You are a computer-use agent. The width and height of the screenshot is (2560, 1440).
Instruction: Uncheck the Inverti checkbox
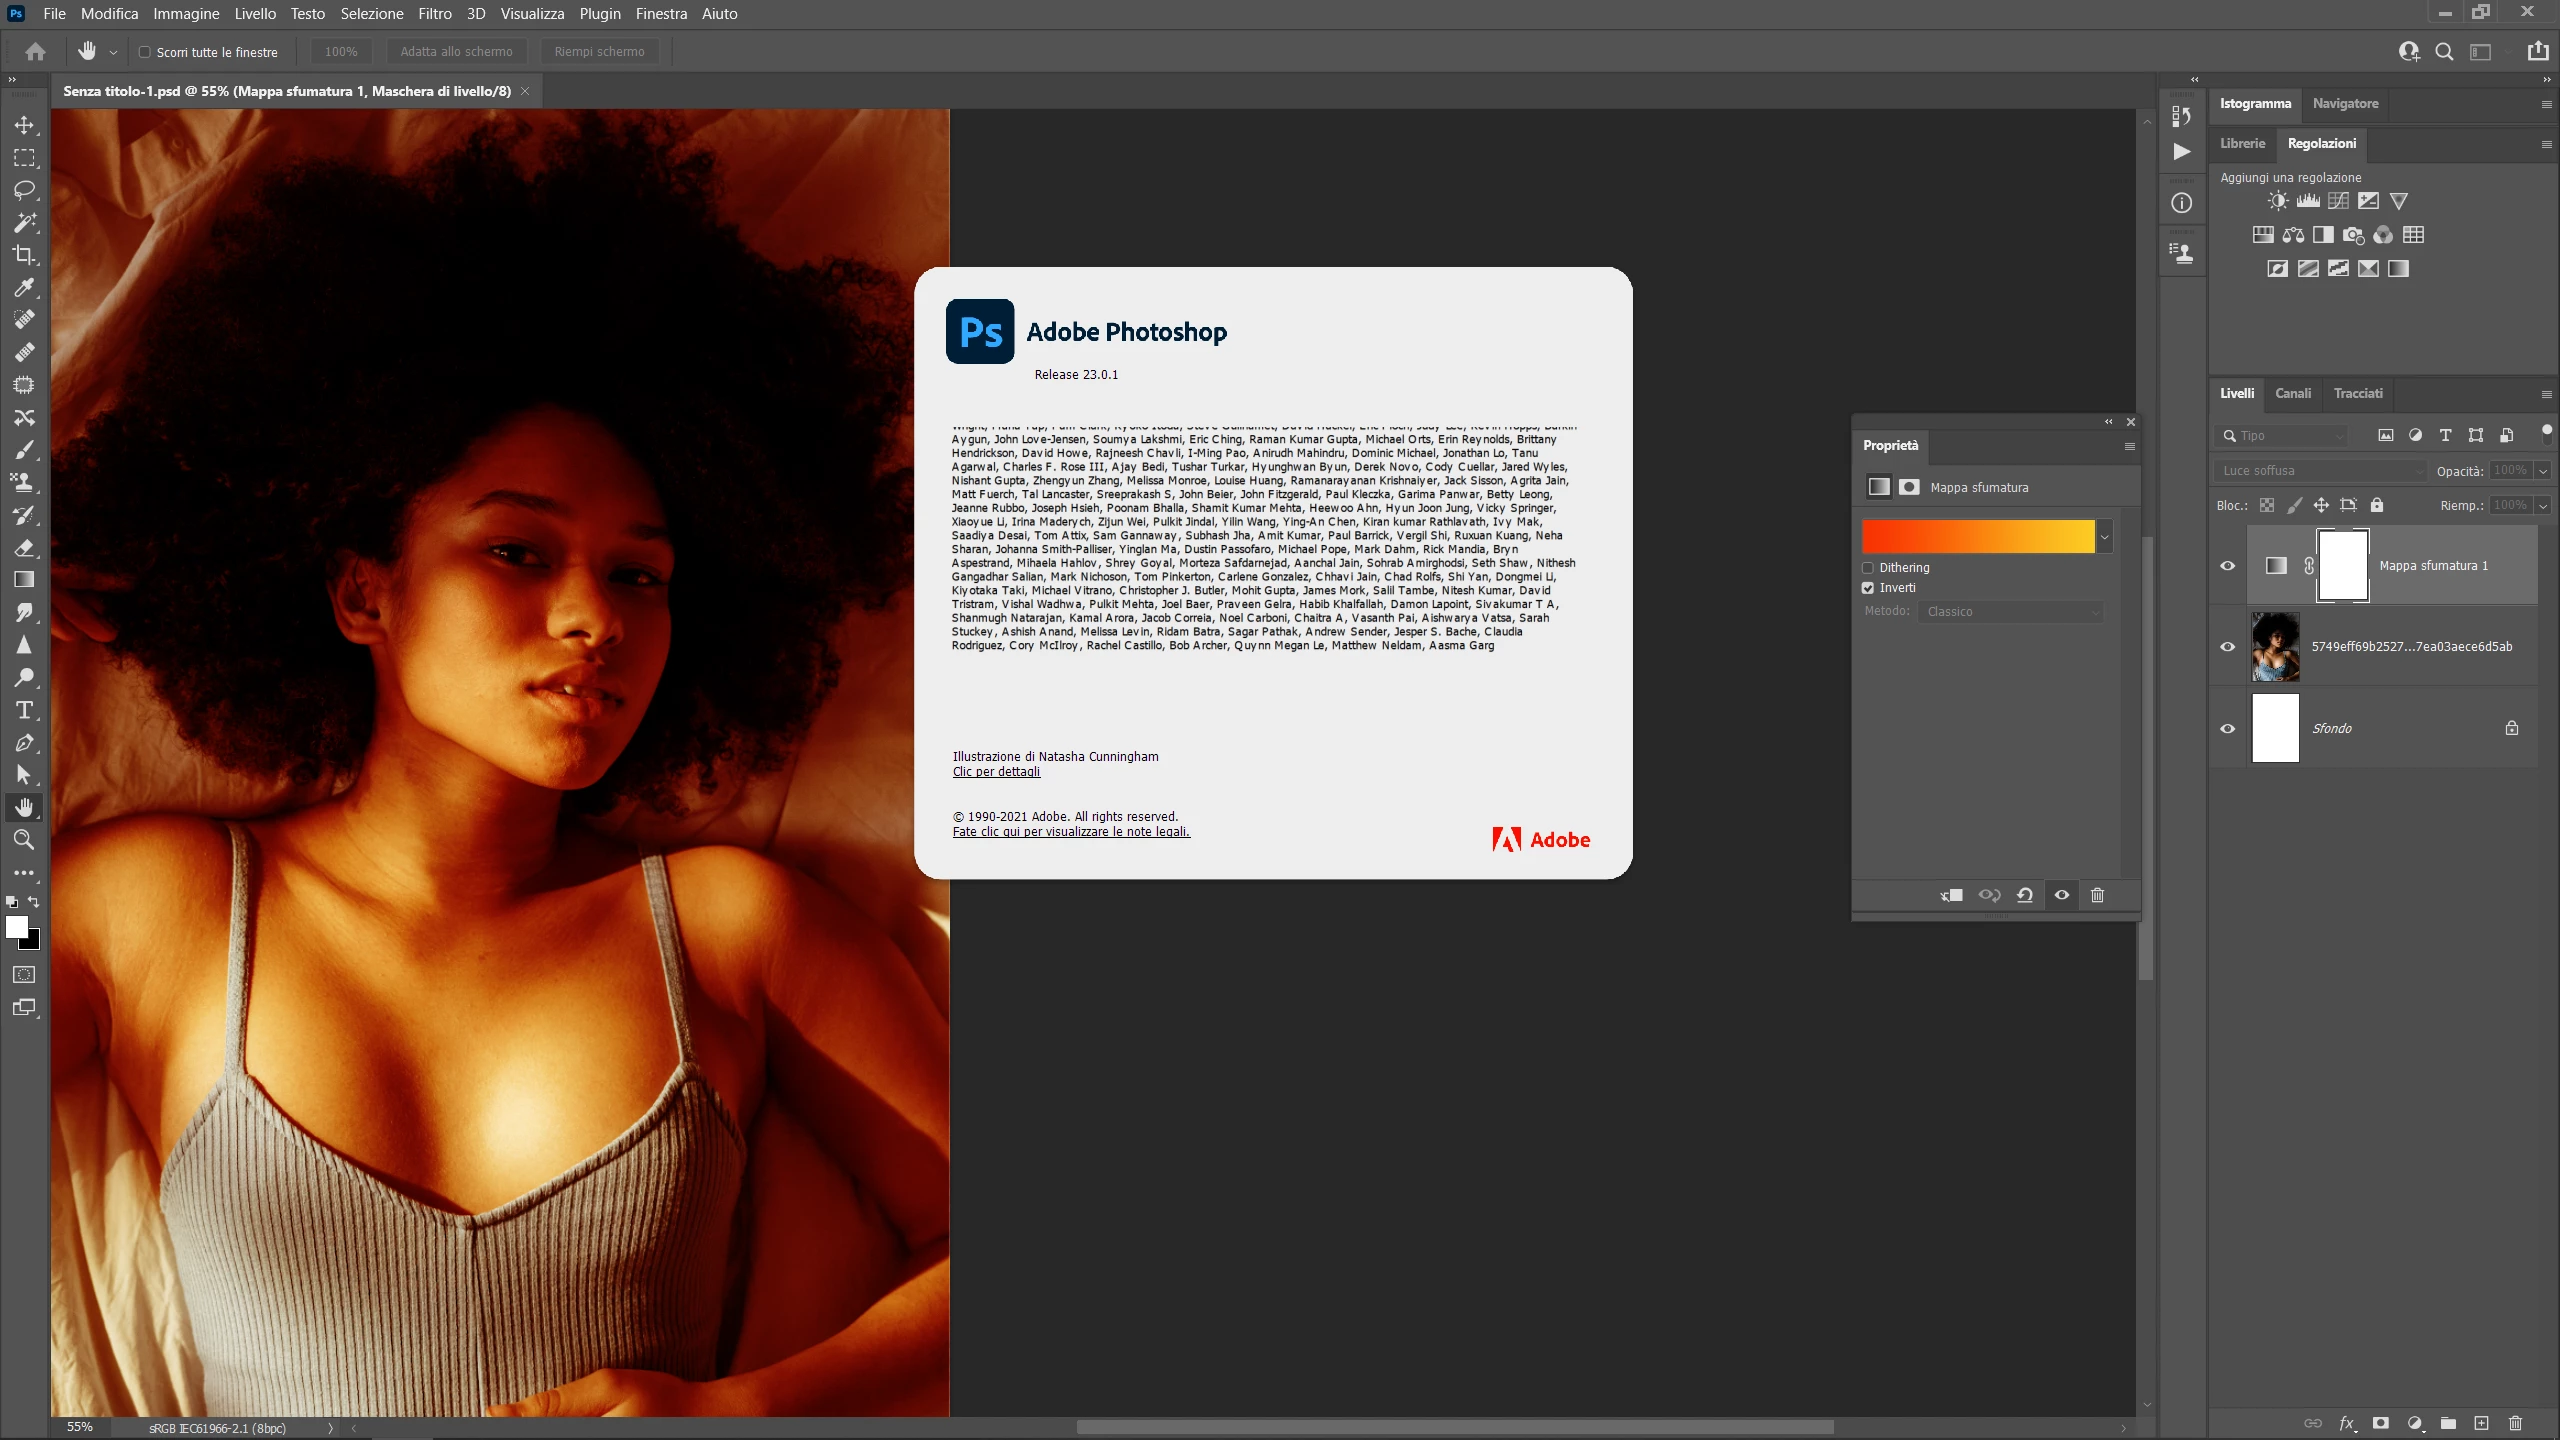click(1868, 588)
